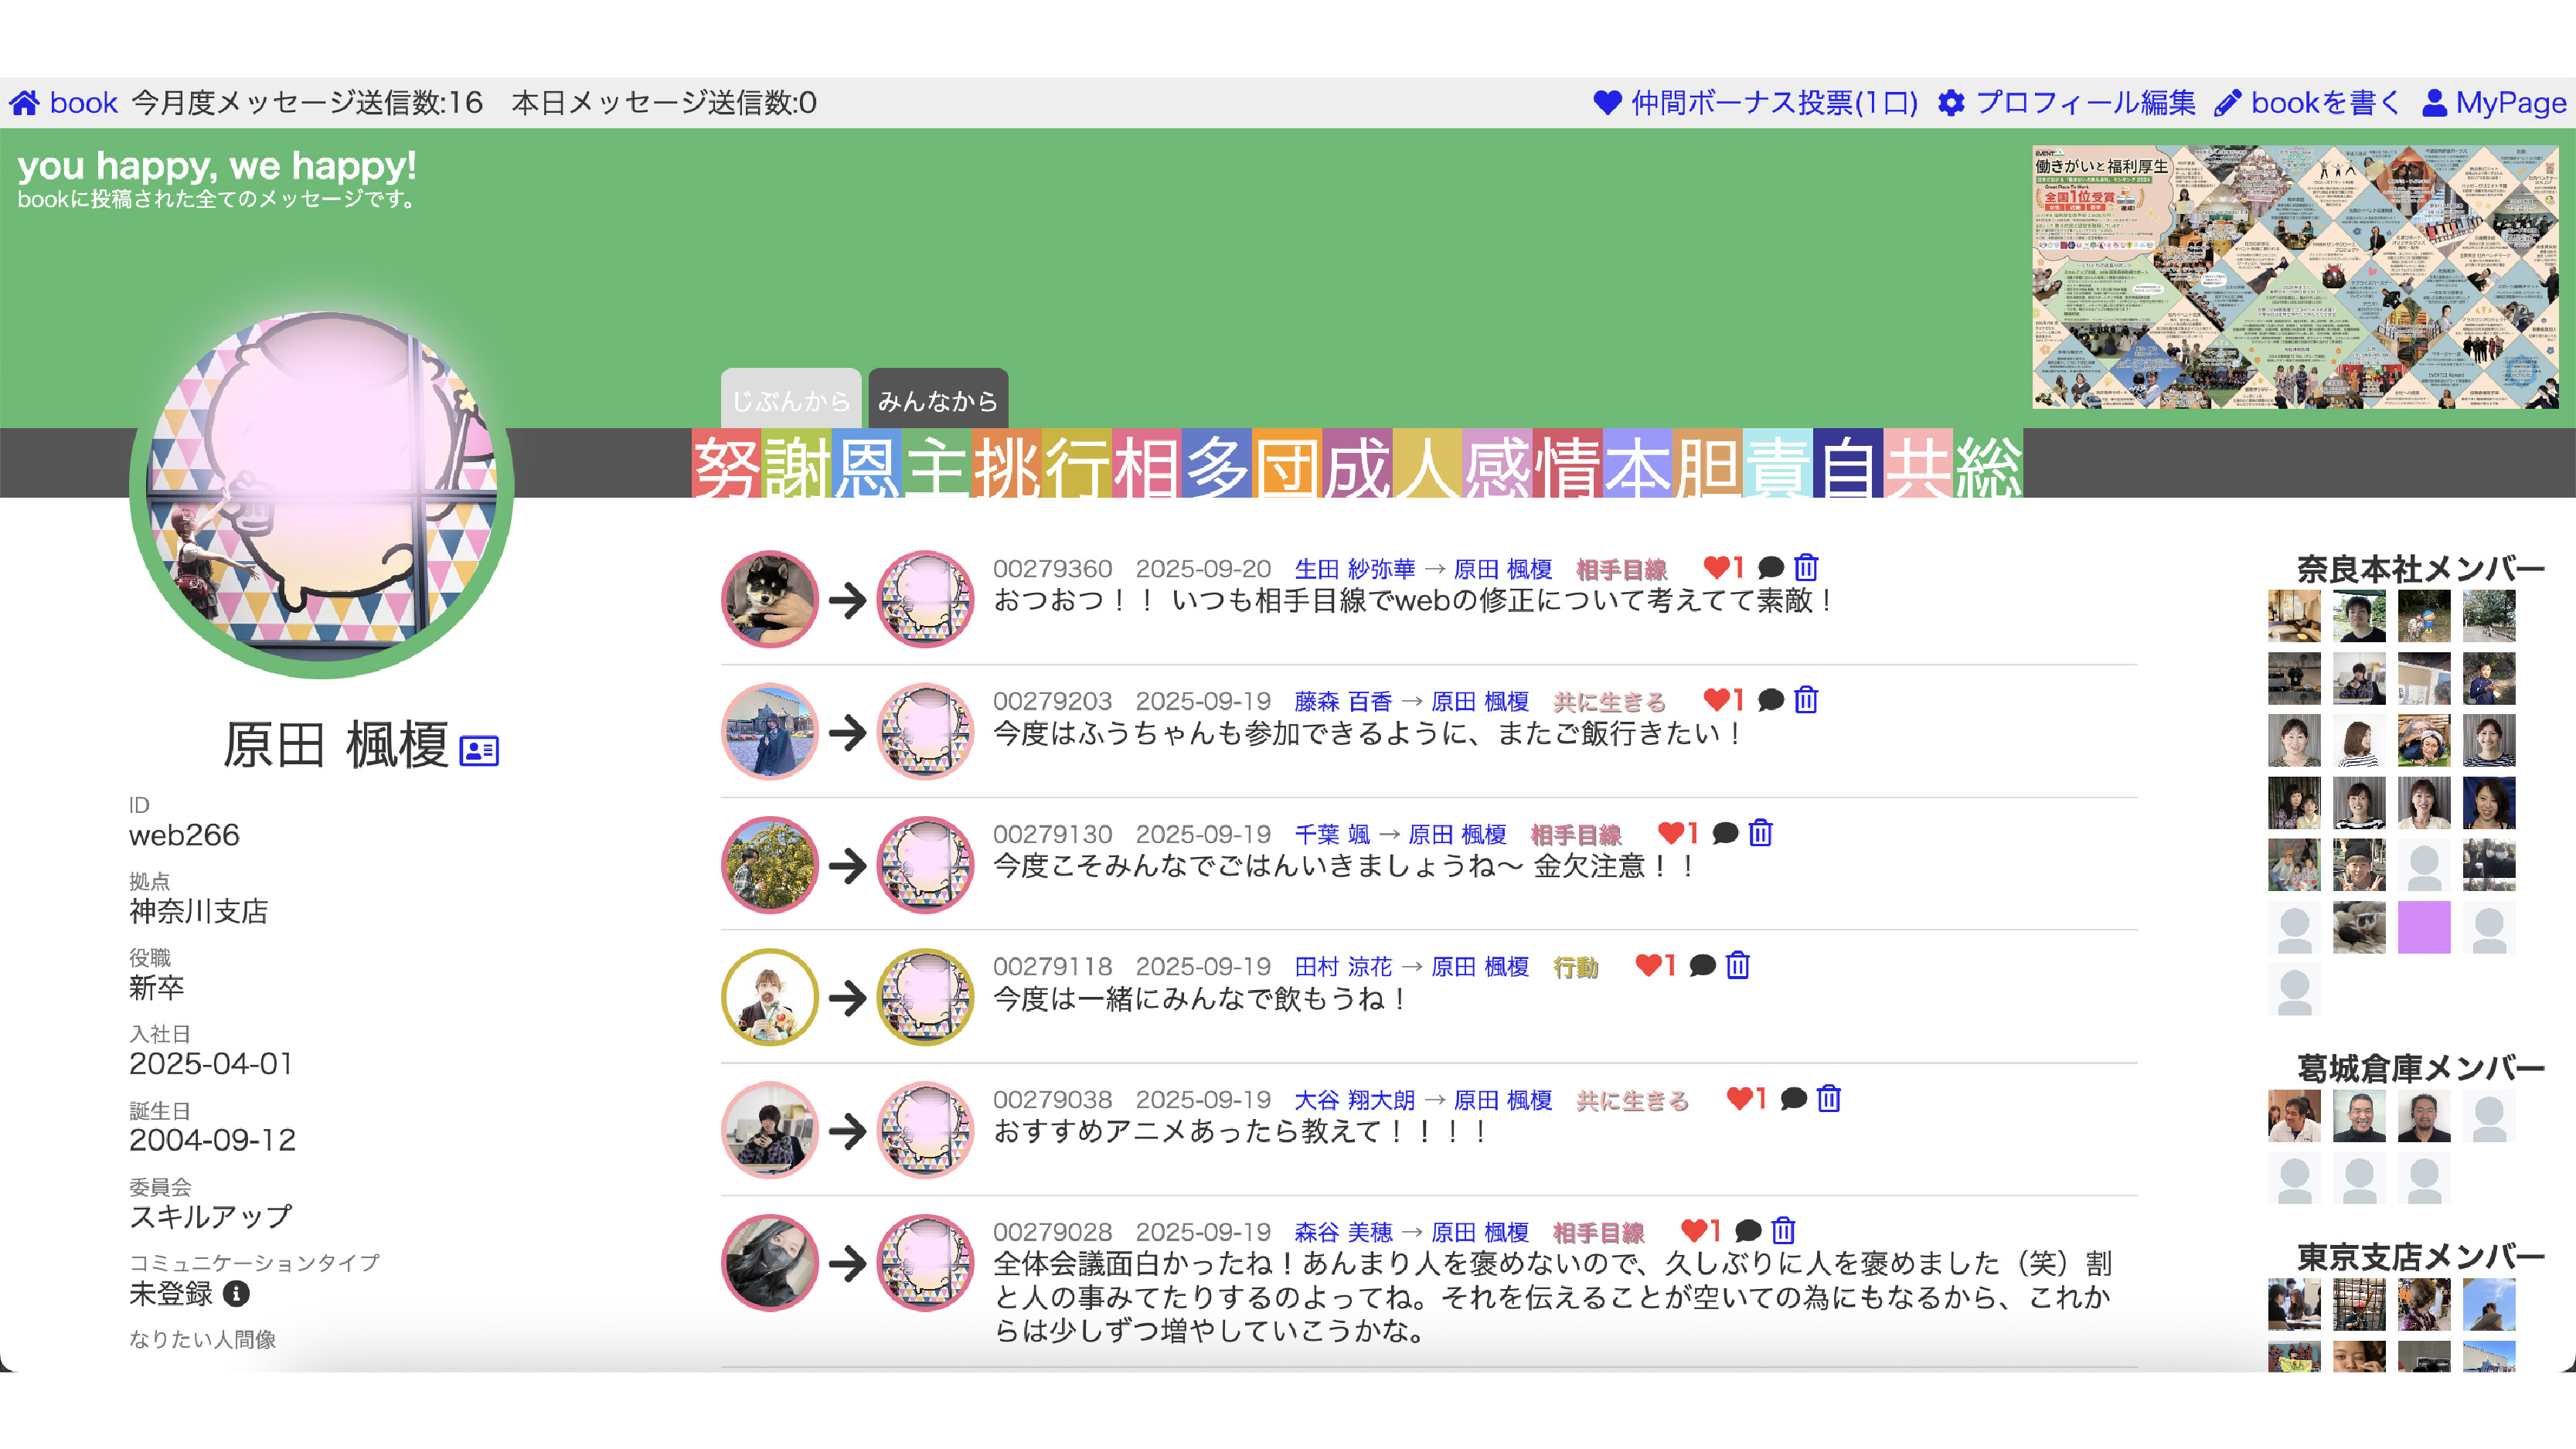This screenshot has width=2576, height=1449.
Task: Open sender link 生田 紗弥華
Action: [1354, 569]
